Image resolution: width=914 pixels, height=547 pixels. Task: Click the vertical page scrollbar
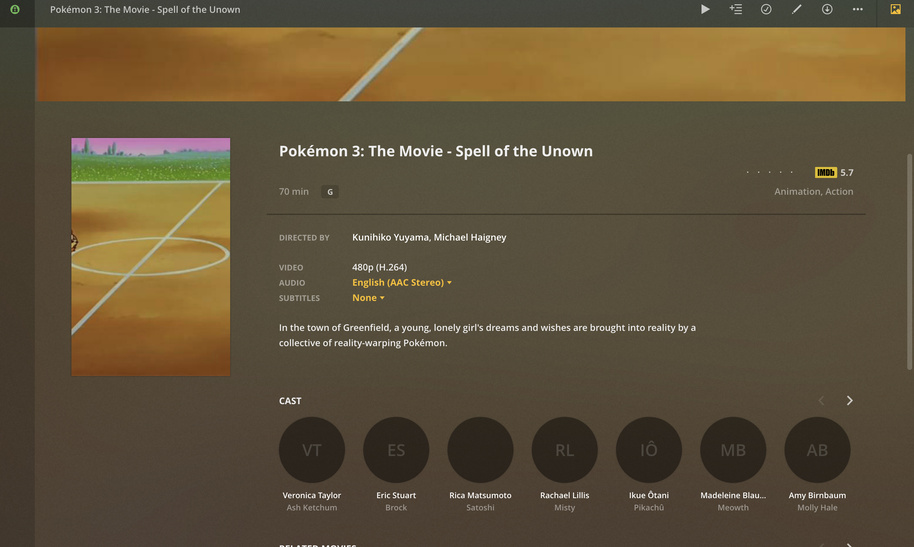(909, 262)
